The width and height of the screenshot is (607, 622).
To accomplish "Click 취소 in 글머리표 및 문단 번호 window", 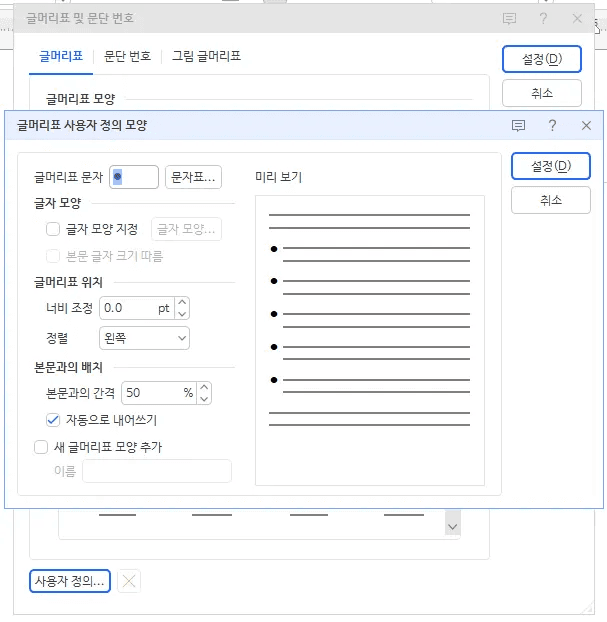I will click(x=542, y=93).
